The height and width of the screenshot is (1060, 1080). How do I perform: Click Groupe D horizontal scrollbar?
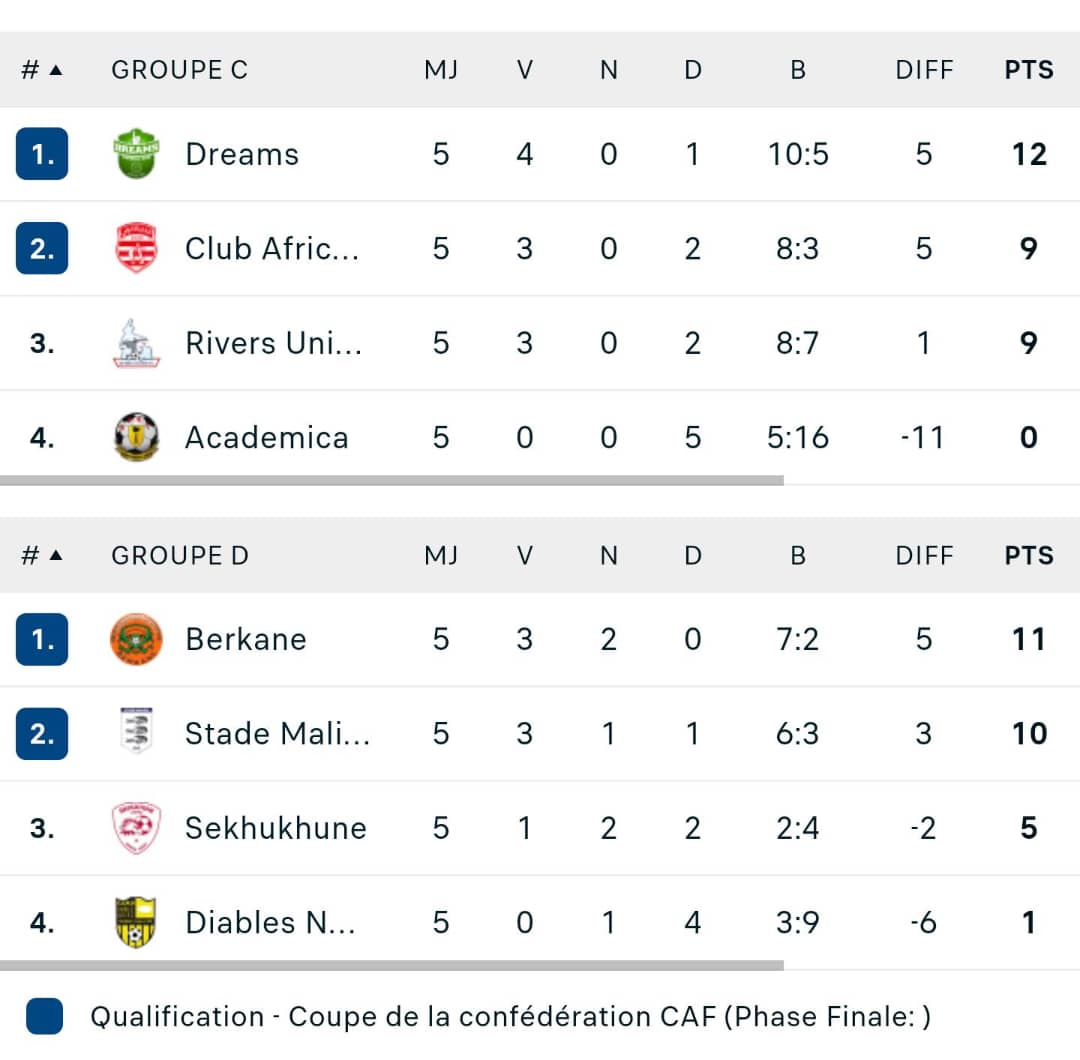point(392,965)
